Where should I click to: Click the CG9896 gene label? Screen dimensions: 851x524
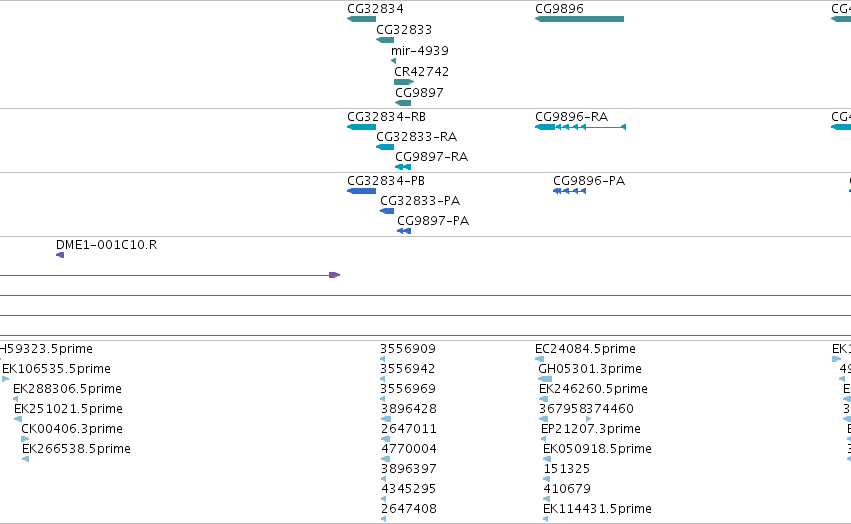[x=559, y=9]
